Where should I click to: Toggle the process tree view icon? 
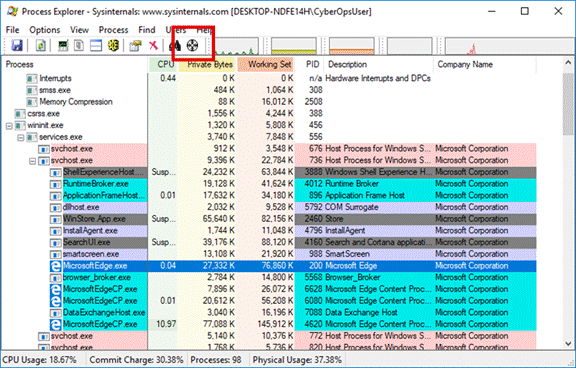tap(79, 46)
